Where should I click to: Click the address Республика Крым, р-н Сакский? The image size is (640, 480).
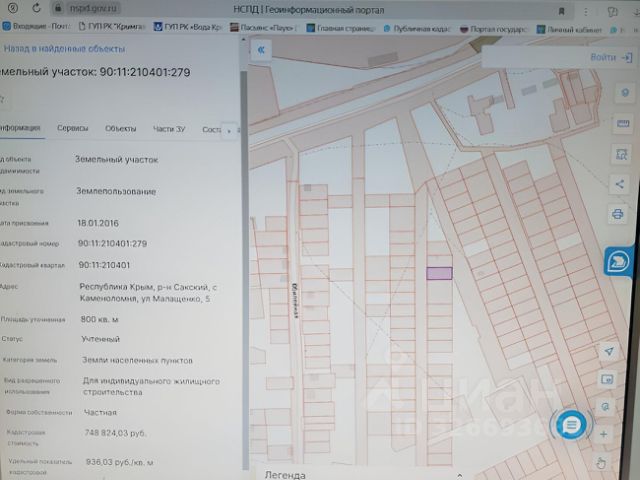148,293
